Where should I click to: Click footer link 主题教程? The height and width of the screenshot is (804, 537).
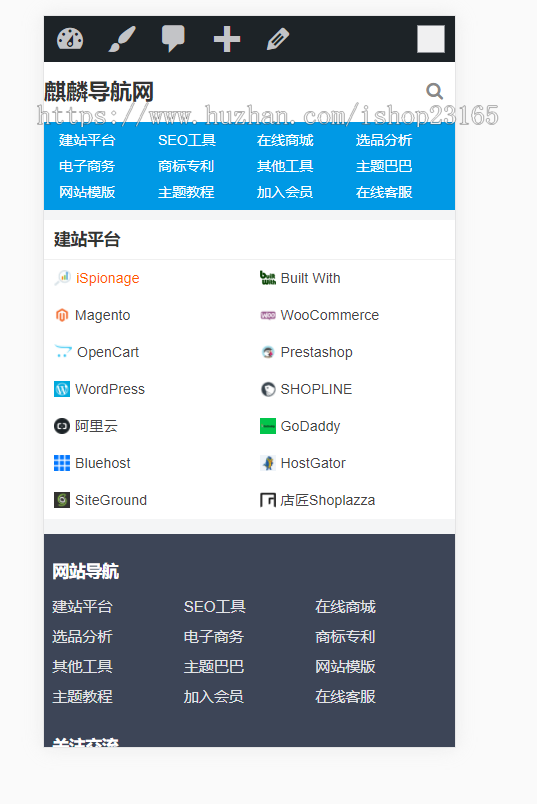click(83, 696)
